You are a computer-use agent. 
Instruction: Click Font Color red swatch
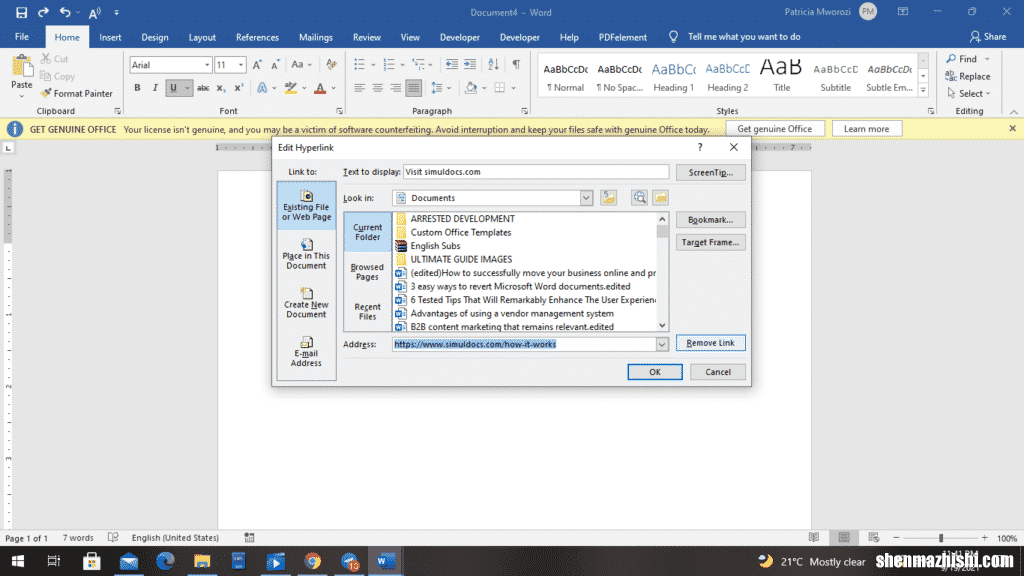[x=320, y=88]
